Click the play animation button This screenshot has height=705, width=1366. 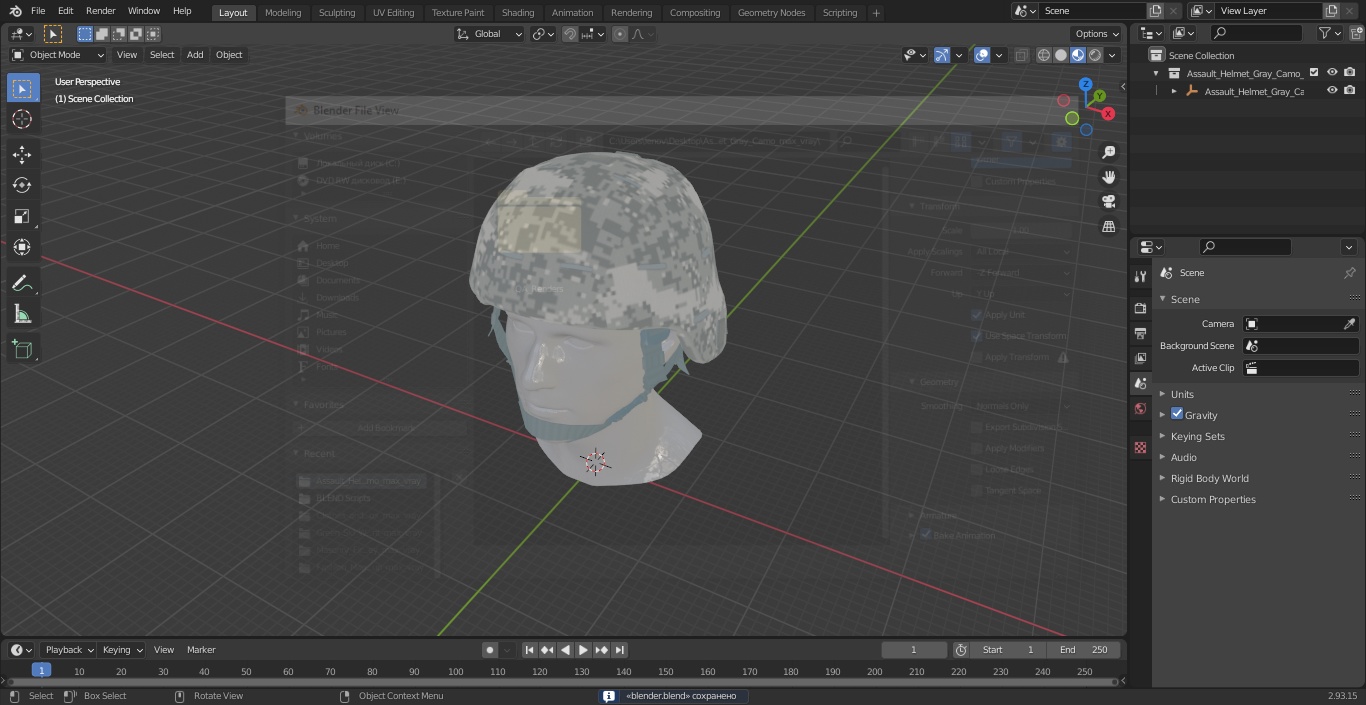tap(583, 650)
